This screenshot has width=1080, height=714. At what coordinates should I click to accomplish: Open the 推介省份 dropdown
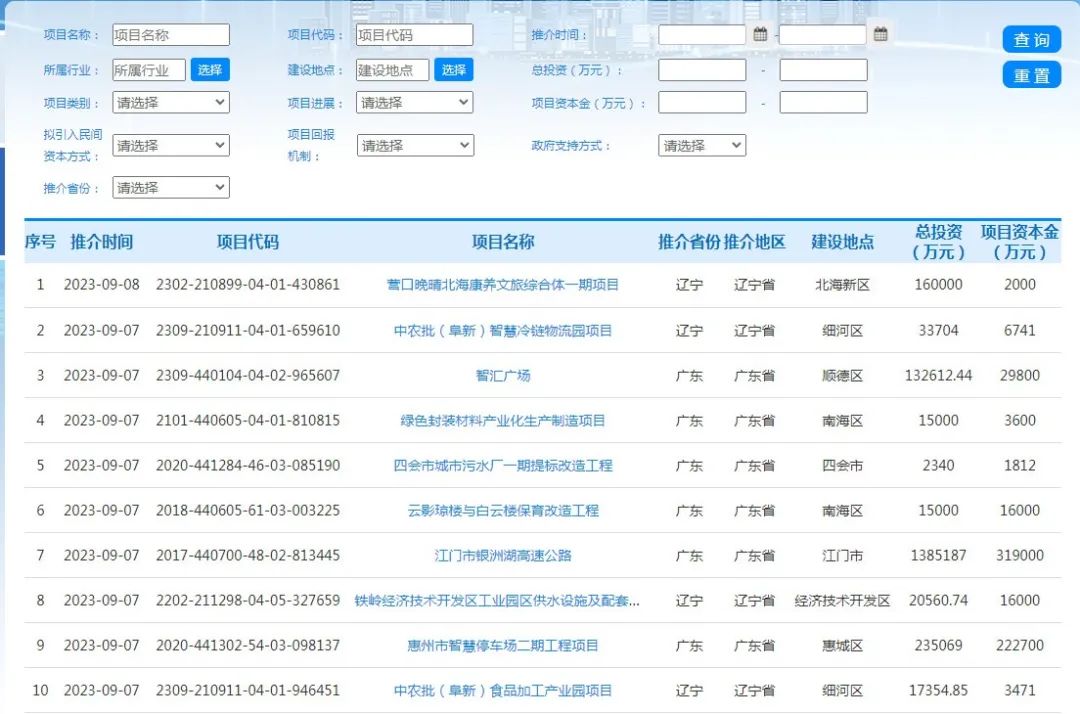[171, 187]
